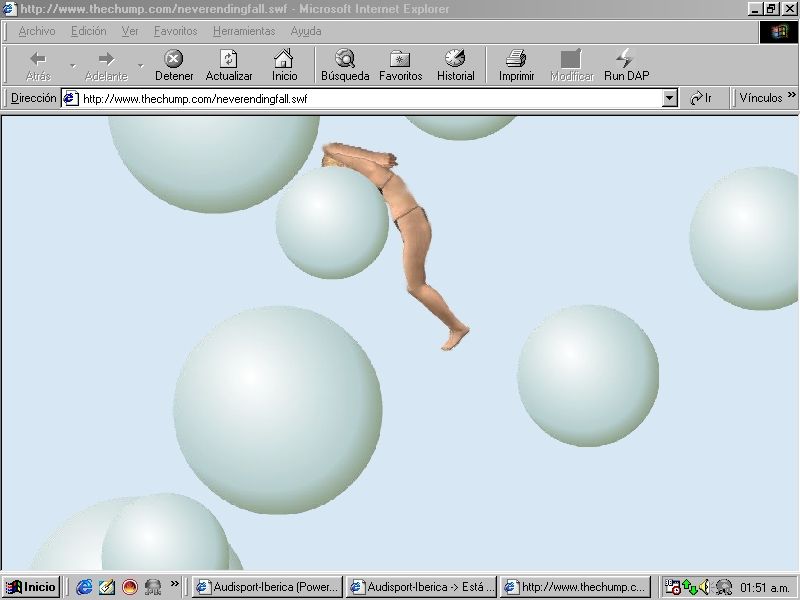
Task: Click the gray tray icon beside the clock
Action: [723, 587]
